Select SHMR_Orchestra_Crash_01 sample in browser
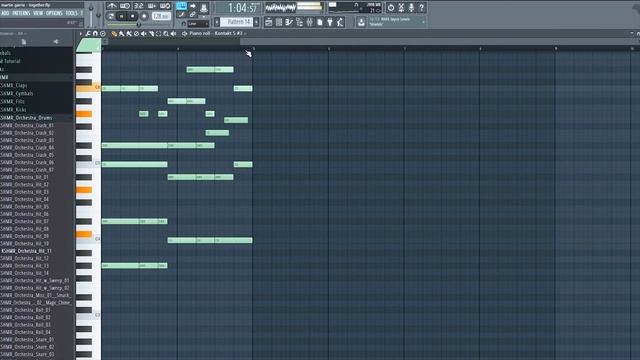The image size is (640, 360). [x=27, y=125]
